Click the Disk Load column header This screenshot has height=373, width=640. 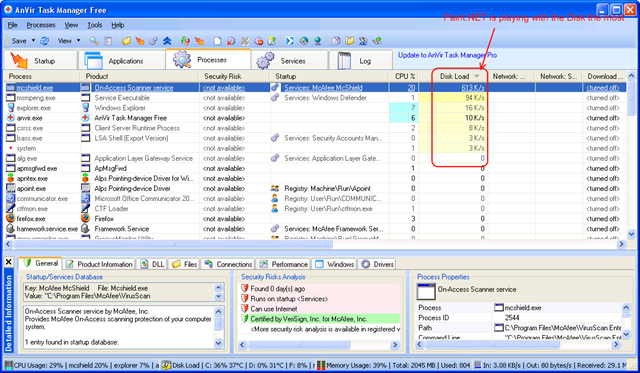click(454, 76)
